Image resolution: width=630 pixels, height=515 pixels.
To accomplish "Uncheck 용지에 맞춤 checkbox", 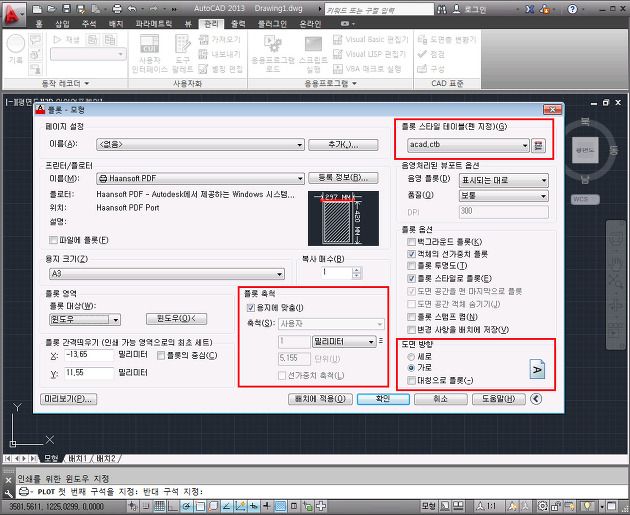I will point(251,308).
